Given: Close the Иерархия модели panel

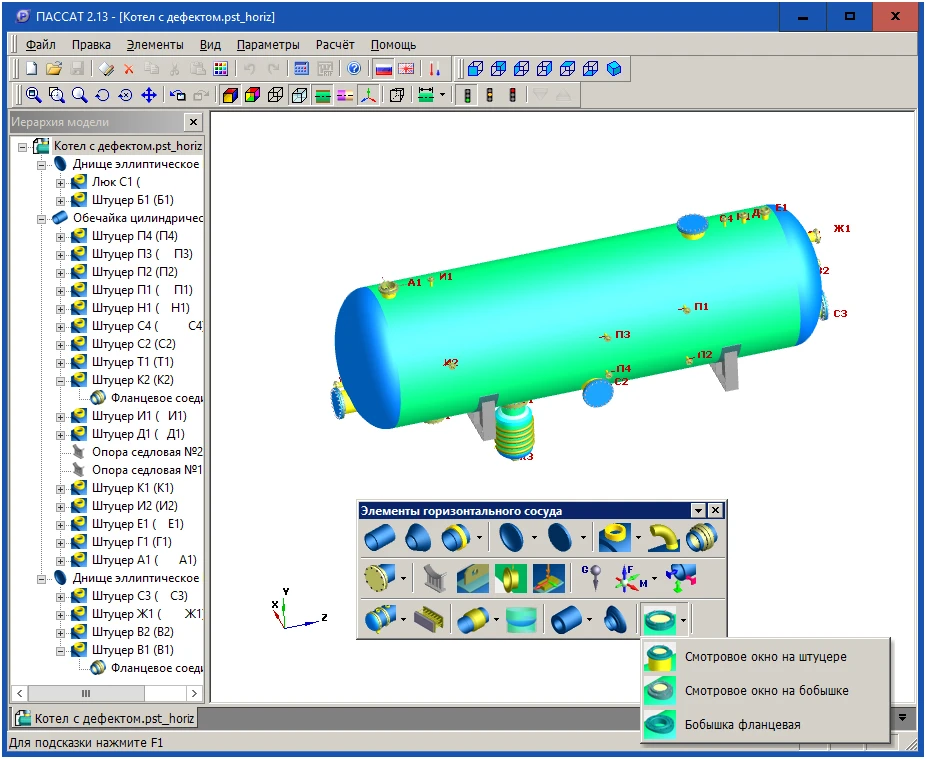Looking at the screenshot, I should click(x=193, y=122).
